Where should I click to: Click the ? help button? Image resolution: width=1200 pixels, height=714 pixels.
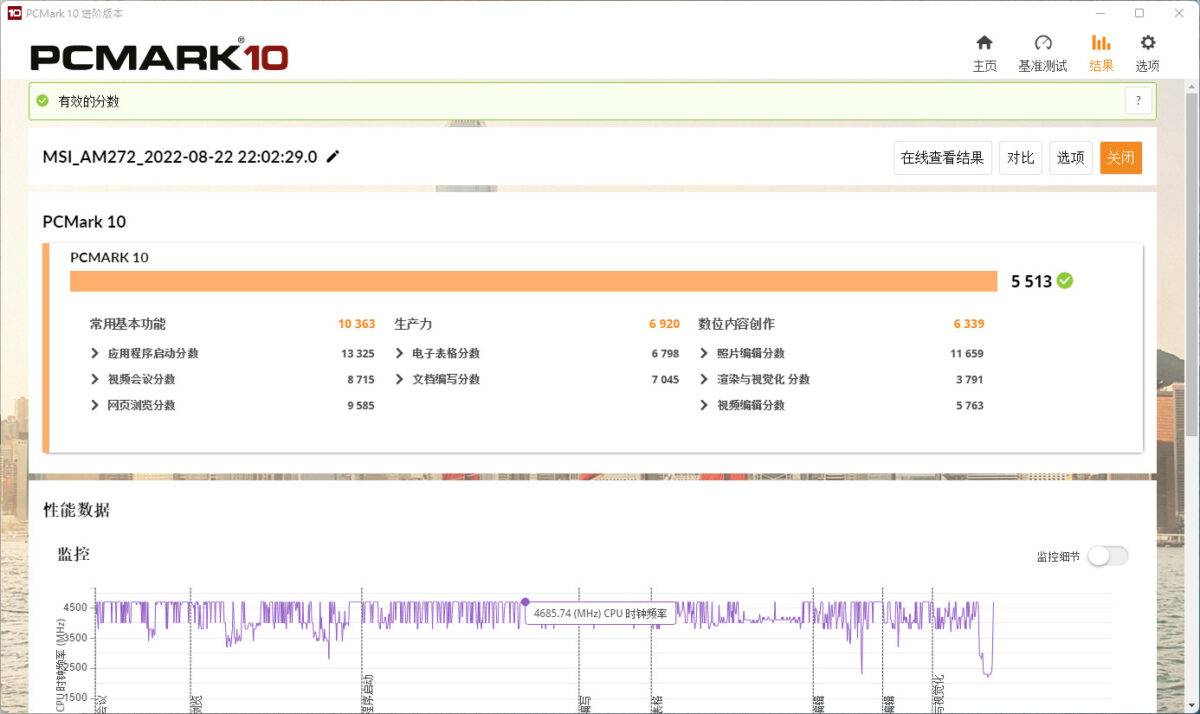click(1138, 101)
